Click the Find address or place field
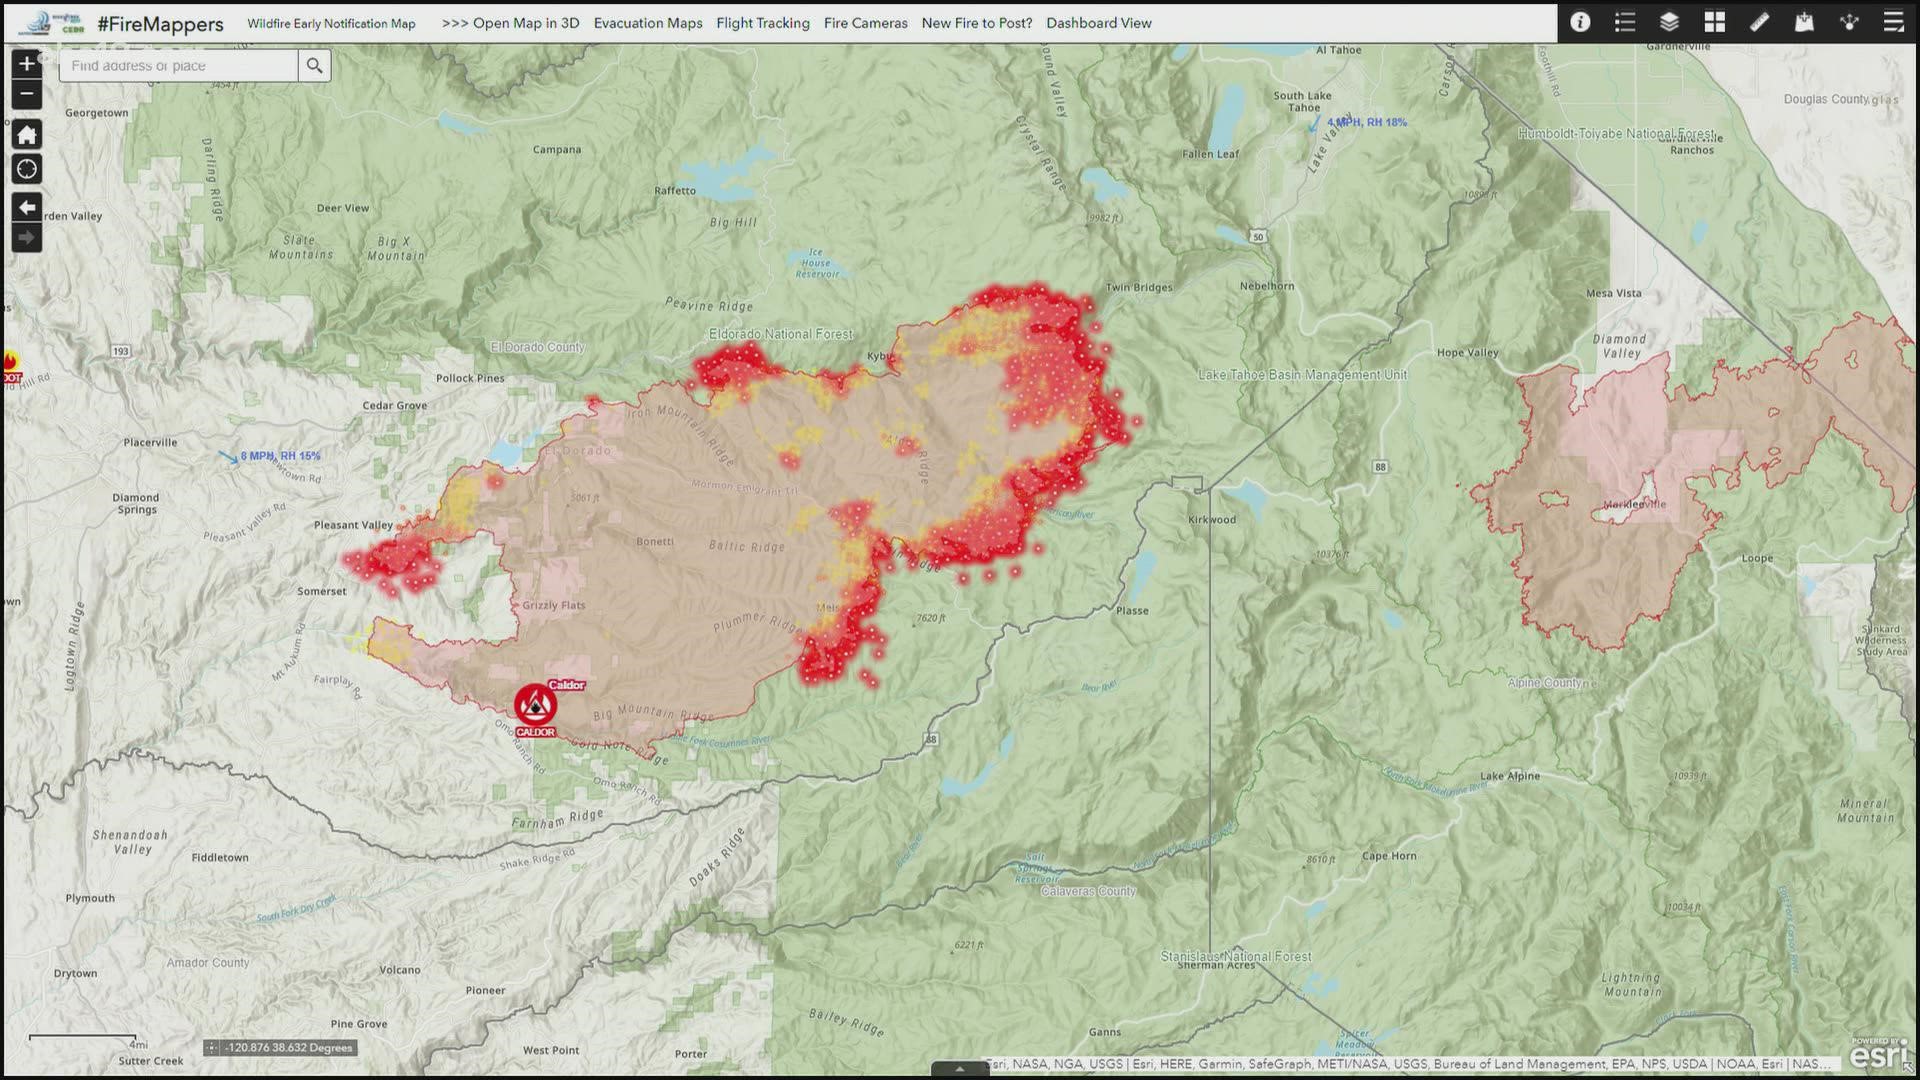The width and height of the screenshot is (1920, 1080). tap(178, 66)
